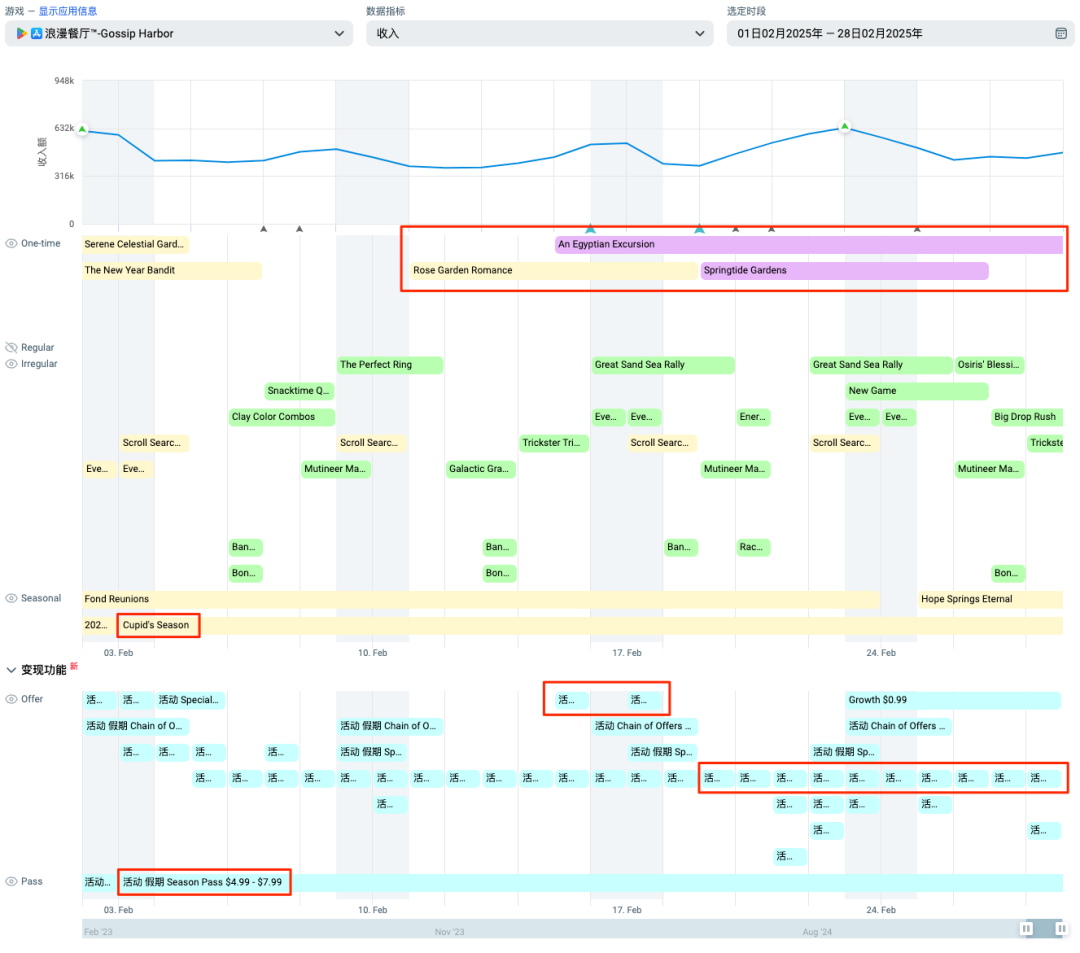Open the Big Drop Rush event
This screenshot has width=1080, height=953.
pos(1026,417)
